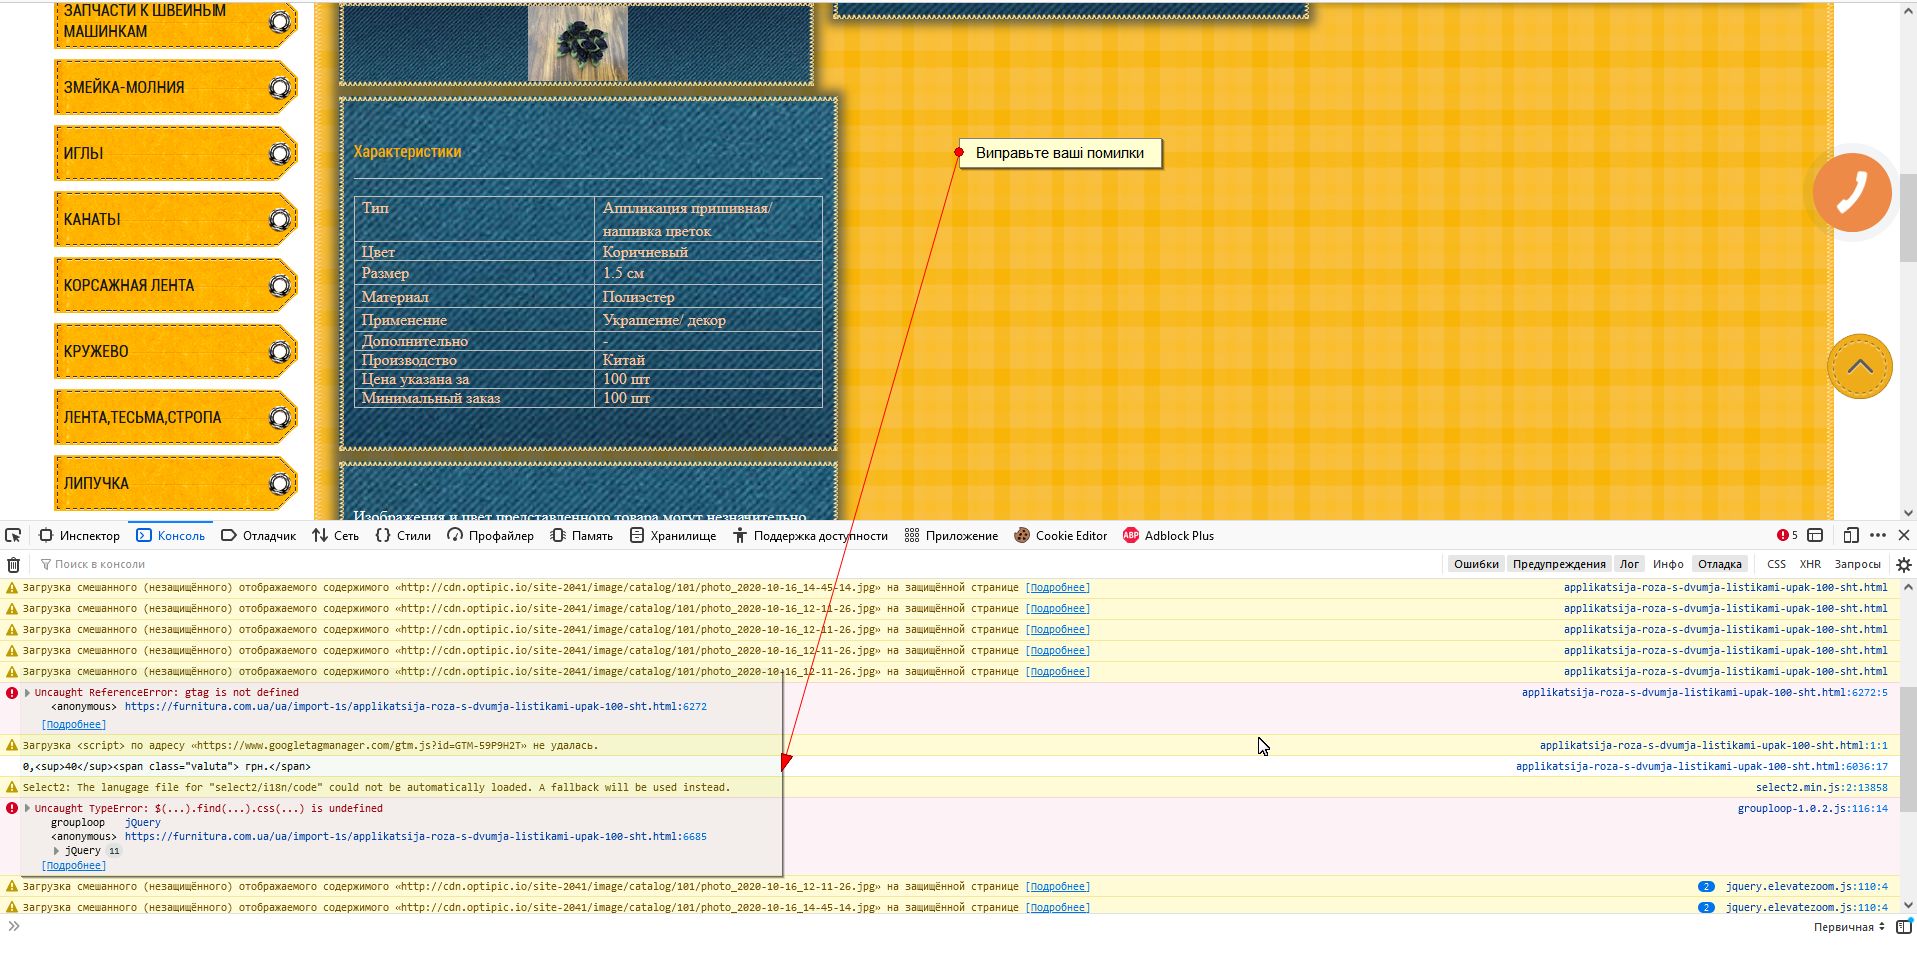Click the jQuery link beside grouploop
1917x958 pixels.
point(142,822)
